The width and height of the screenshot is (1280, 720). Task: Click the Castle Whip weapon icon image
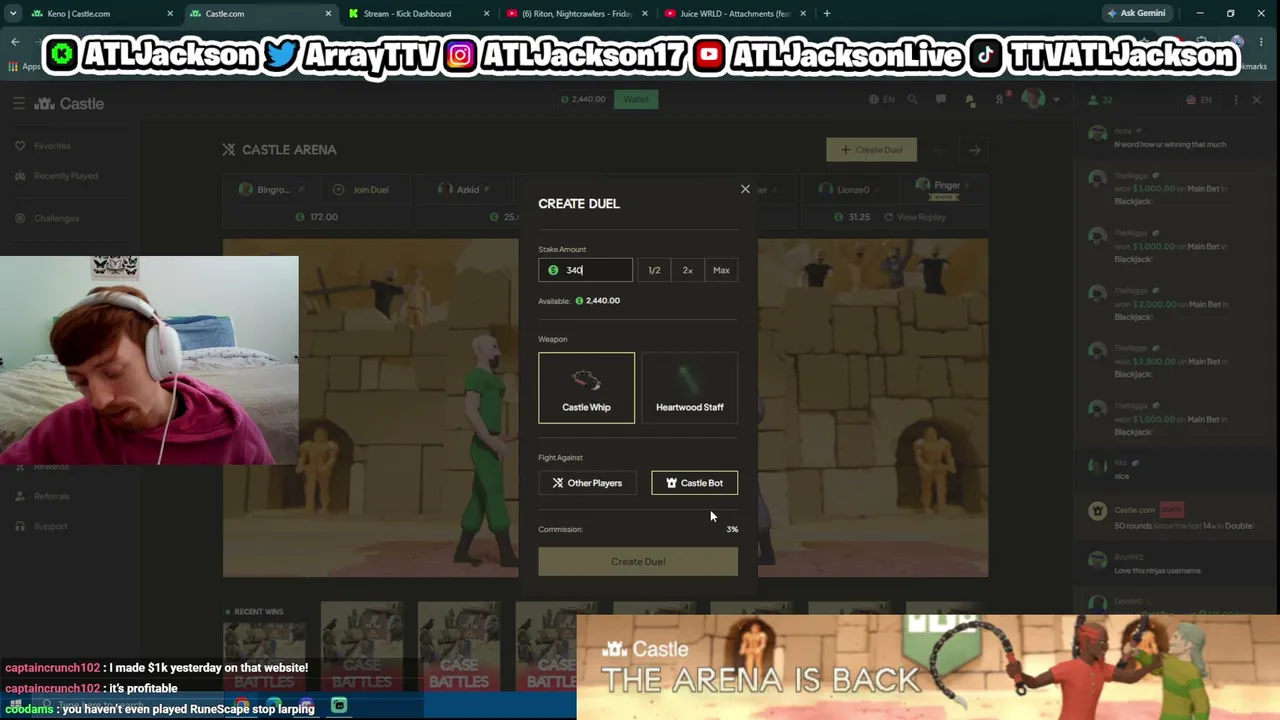pos(586,380)
